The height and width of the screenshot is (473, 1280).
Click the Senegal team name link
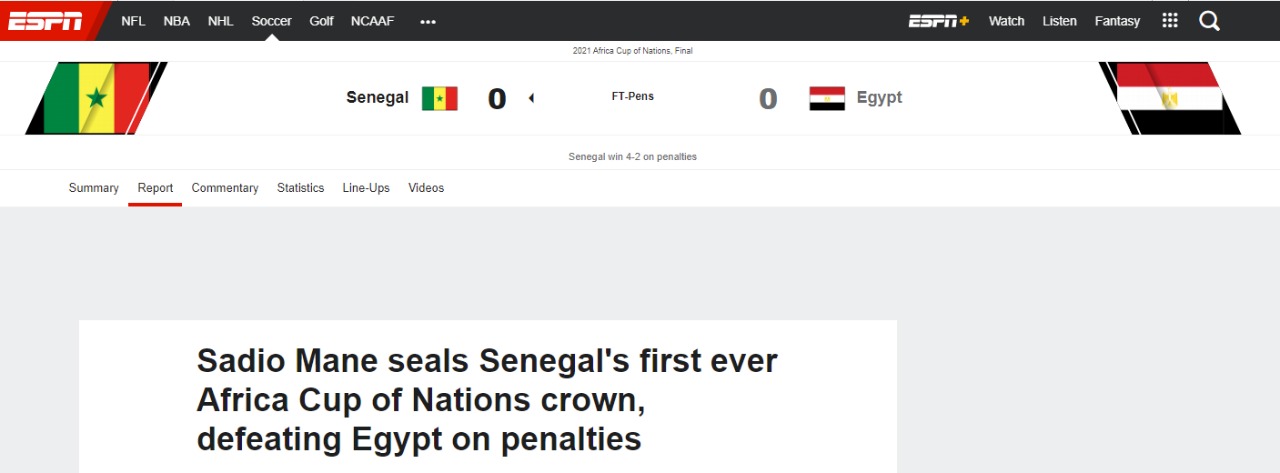coord(377,98)
